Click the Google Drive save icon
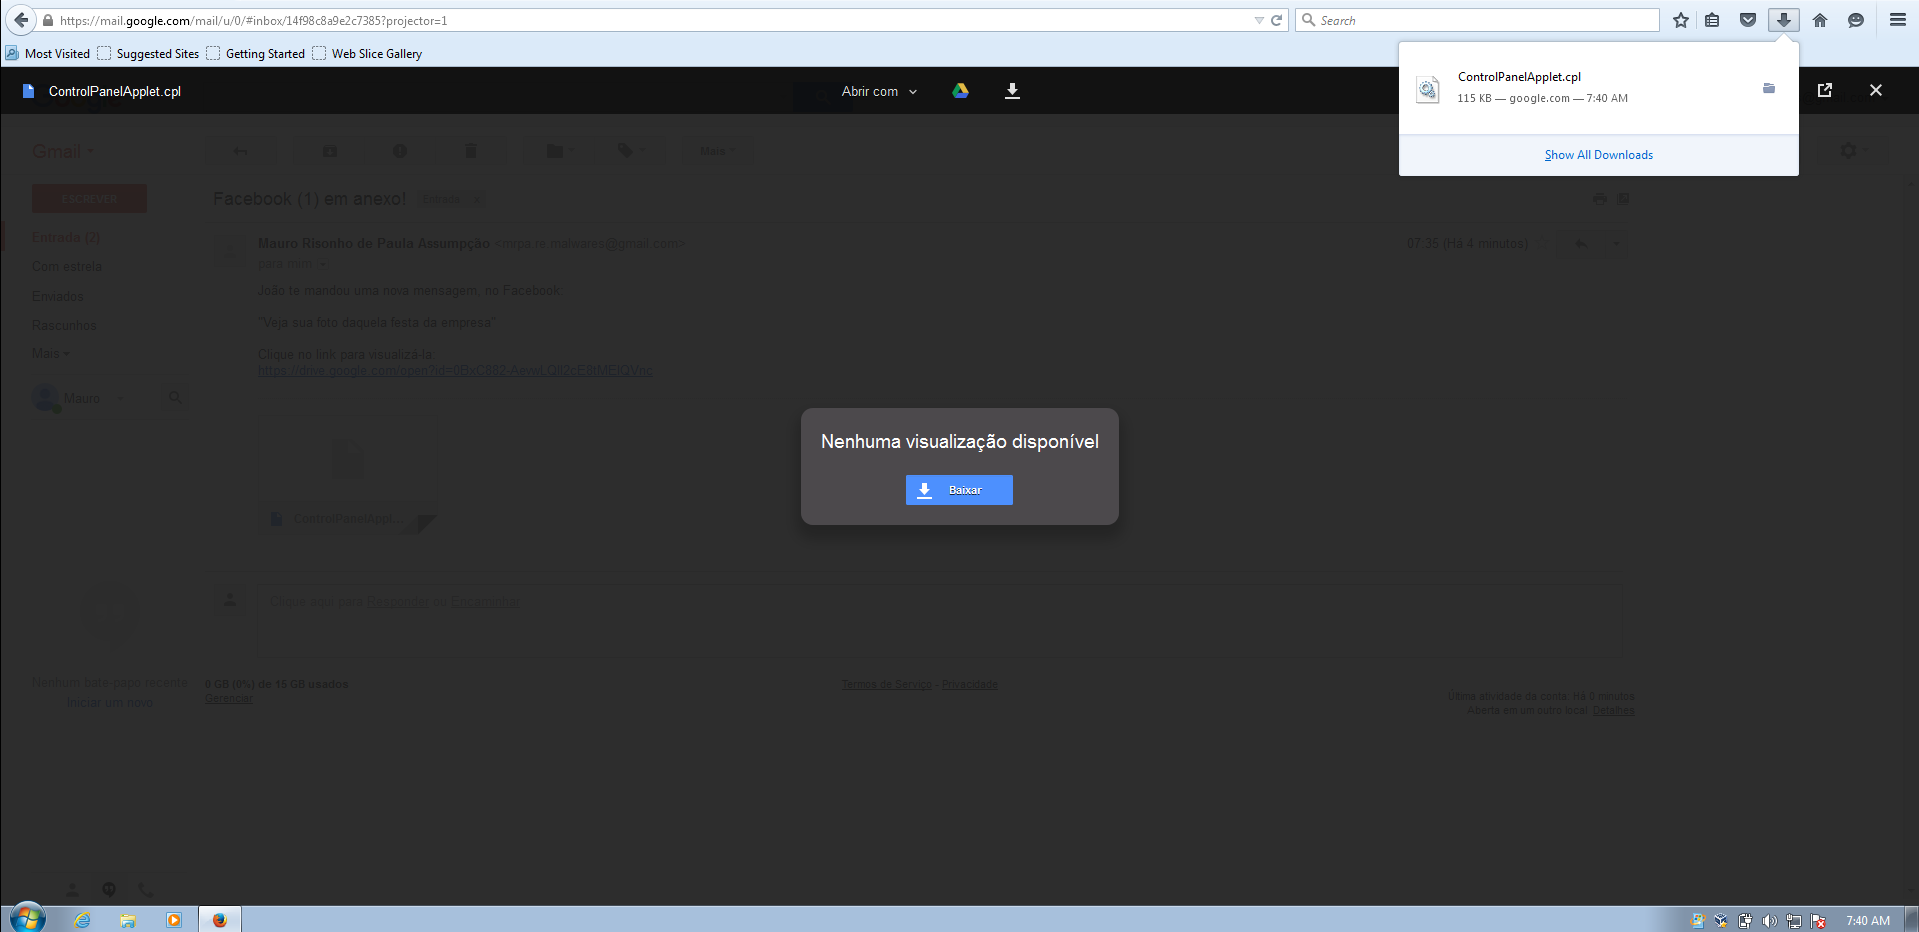Viewport: 1919px width, 932px height. [x=960, y=91]
